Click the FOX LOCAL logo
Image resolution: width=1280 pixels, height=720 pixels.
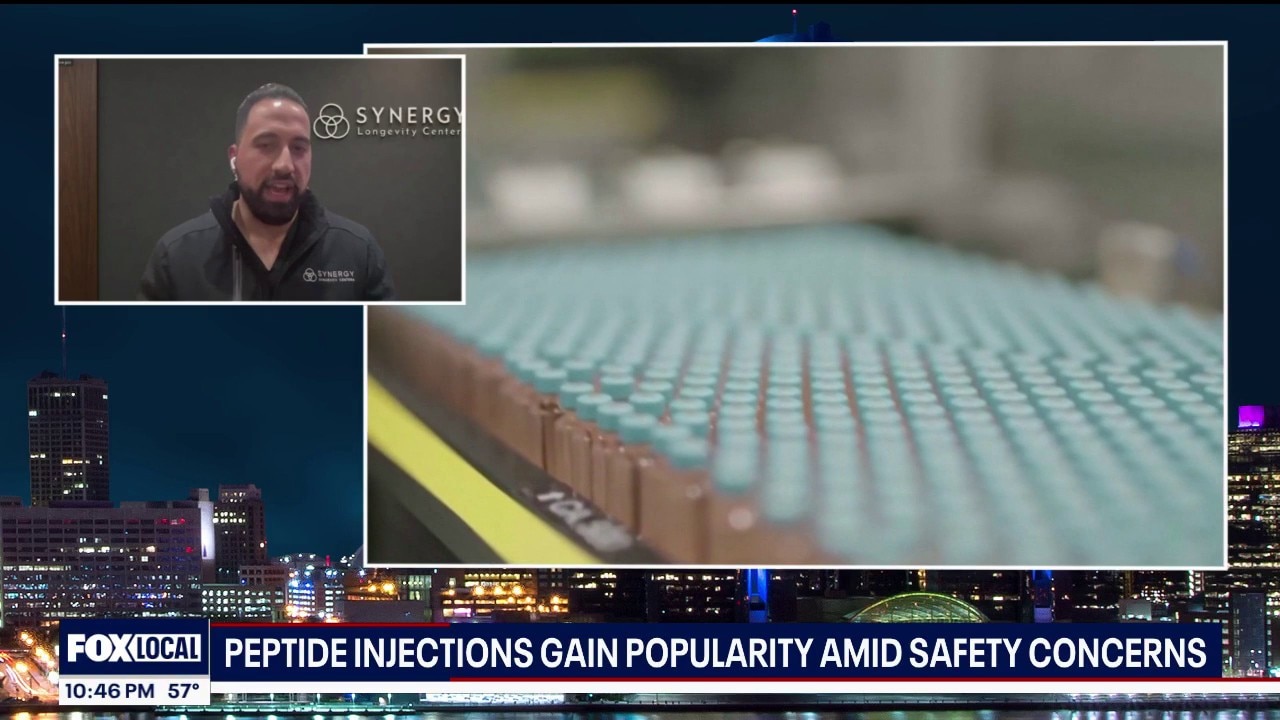coord(134,648)
